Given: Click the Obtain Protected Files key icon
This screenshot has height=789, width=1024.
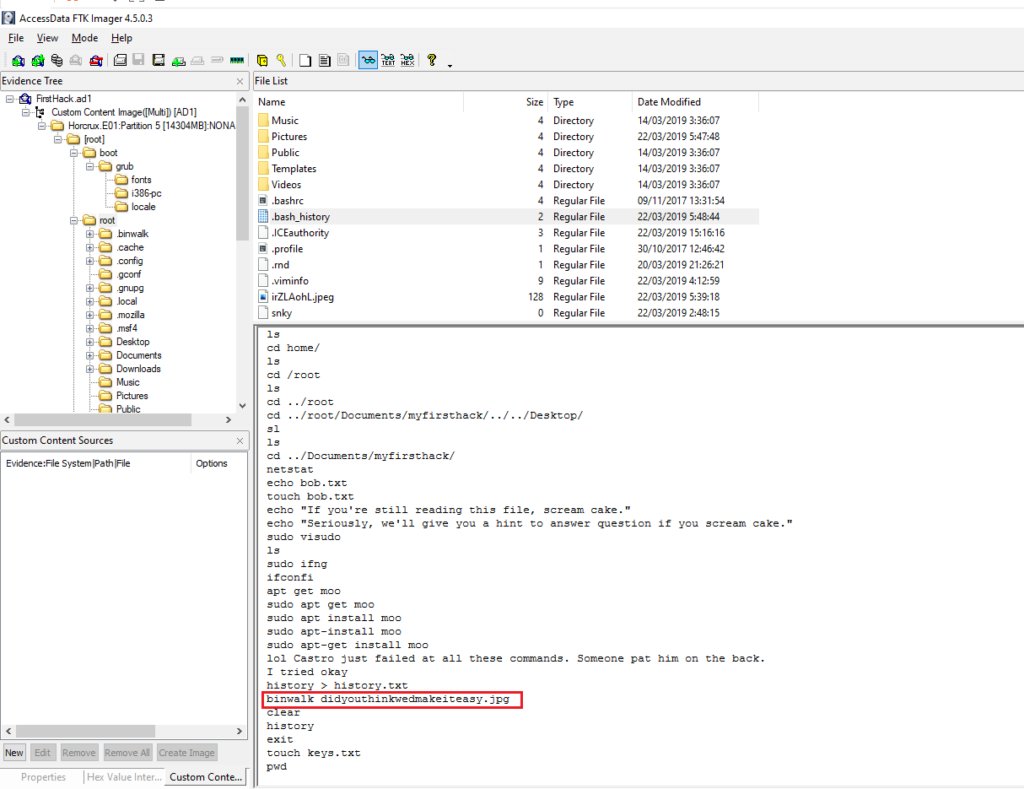Looking at the screenshot, I should point(280,60).
